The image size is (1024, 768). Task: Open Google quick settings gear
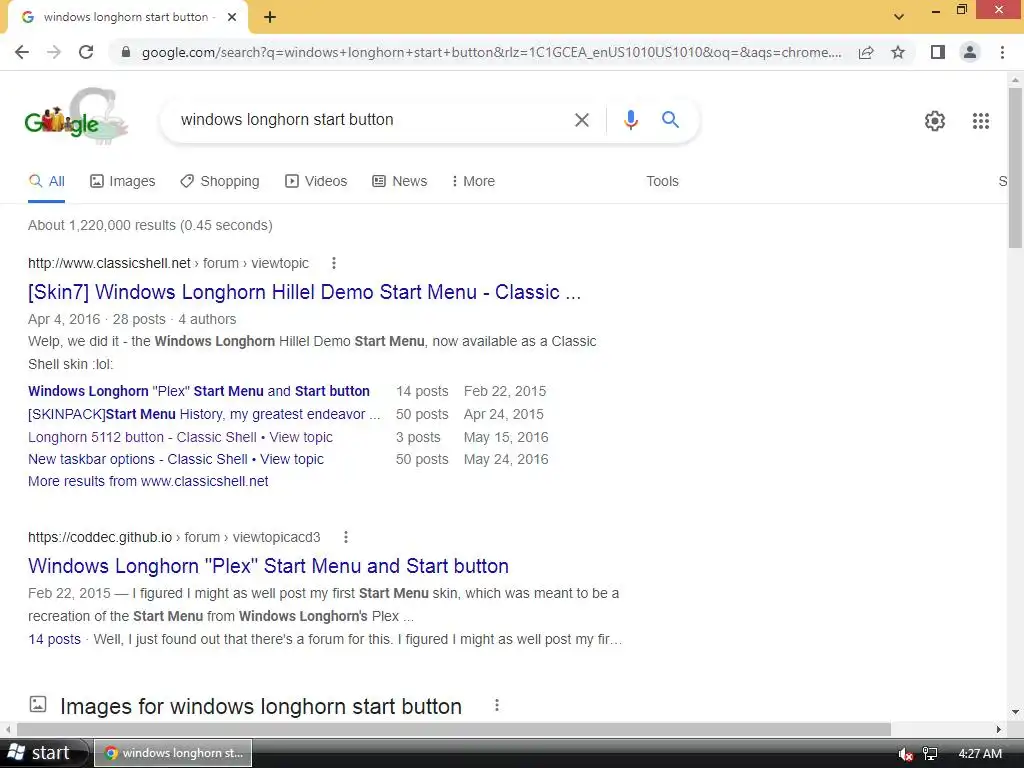pos(935,121)
